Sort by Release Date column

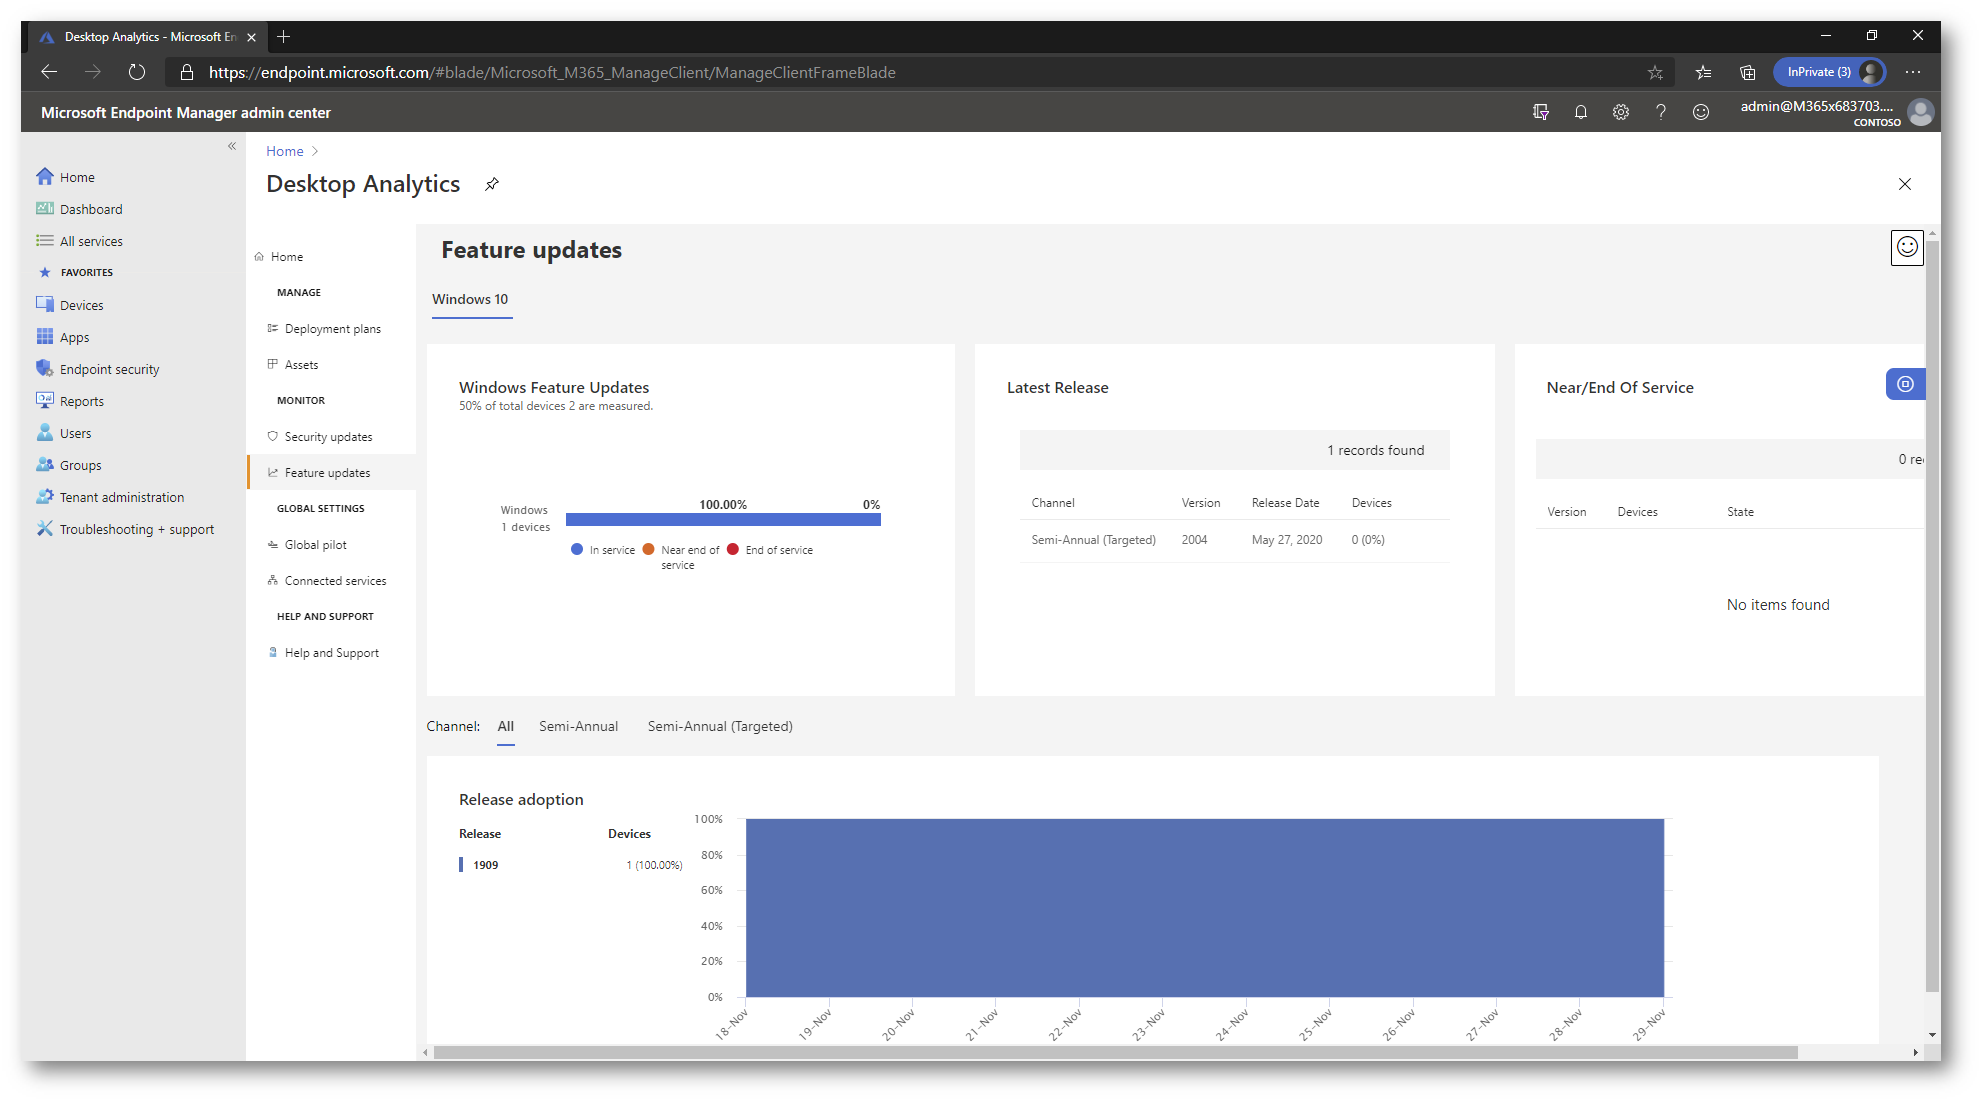point(1285,503)
